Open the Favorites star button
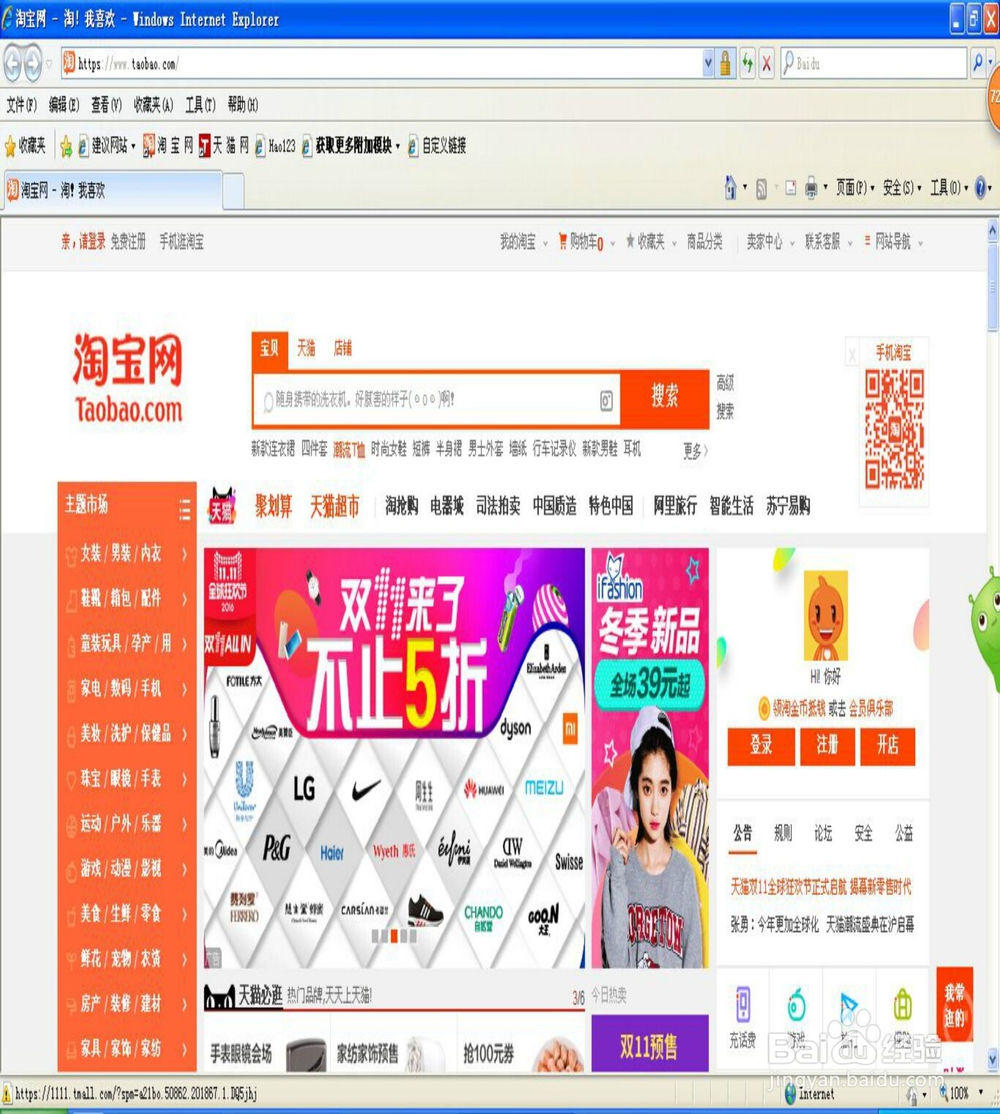 26,146
